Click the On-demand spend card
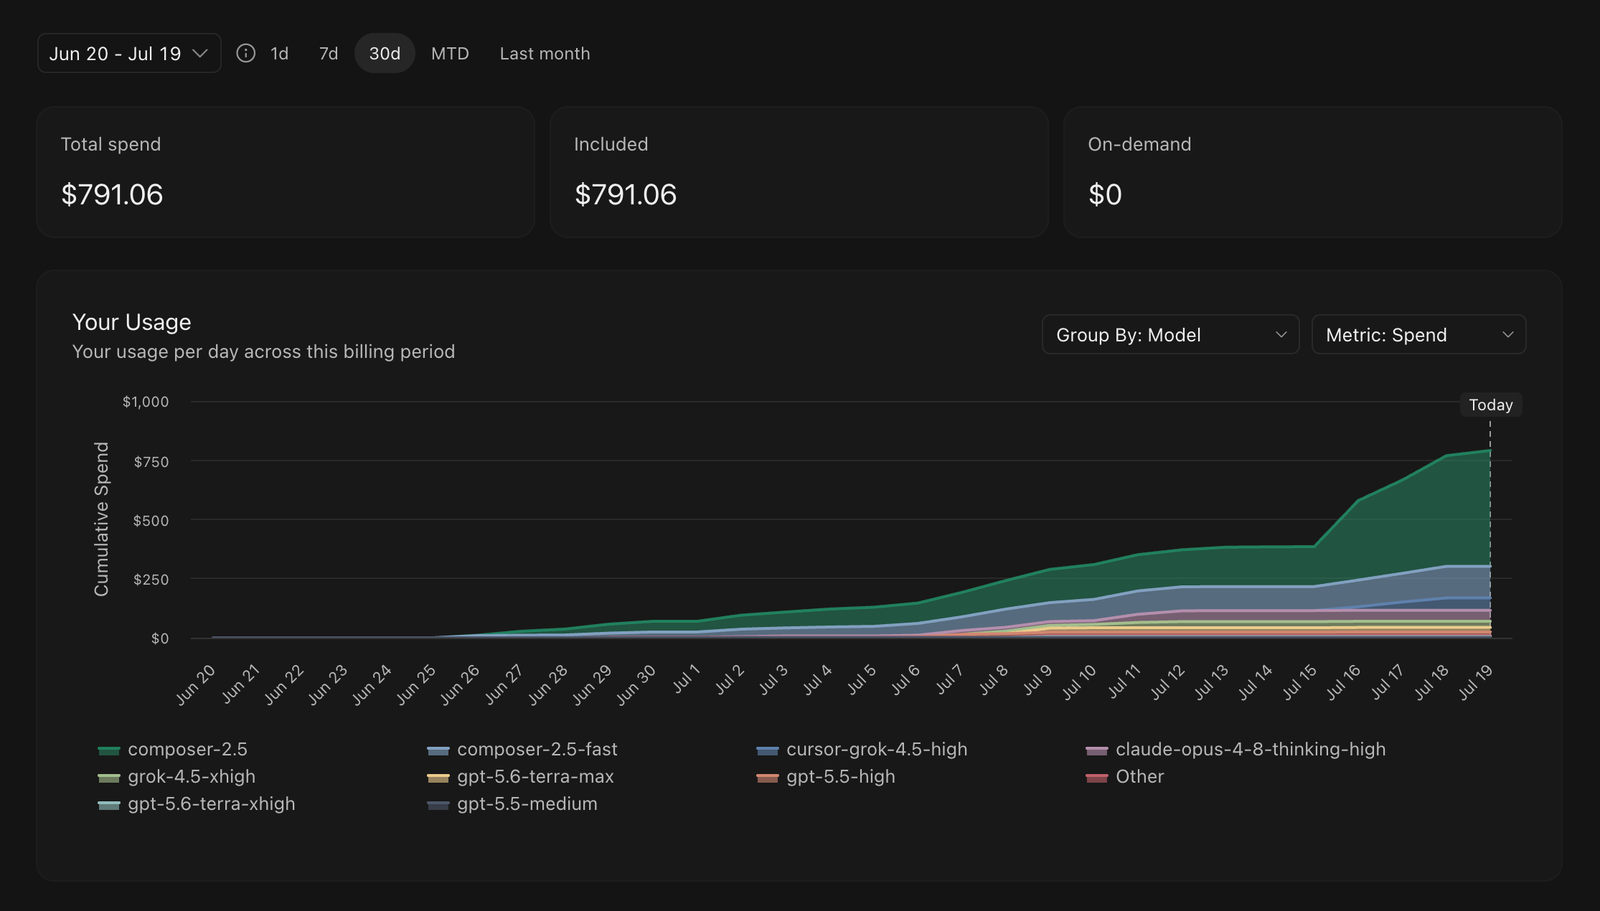Screen dimensions: 1600x911 (1313, 172)
